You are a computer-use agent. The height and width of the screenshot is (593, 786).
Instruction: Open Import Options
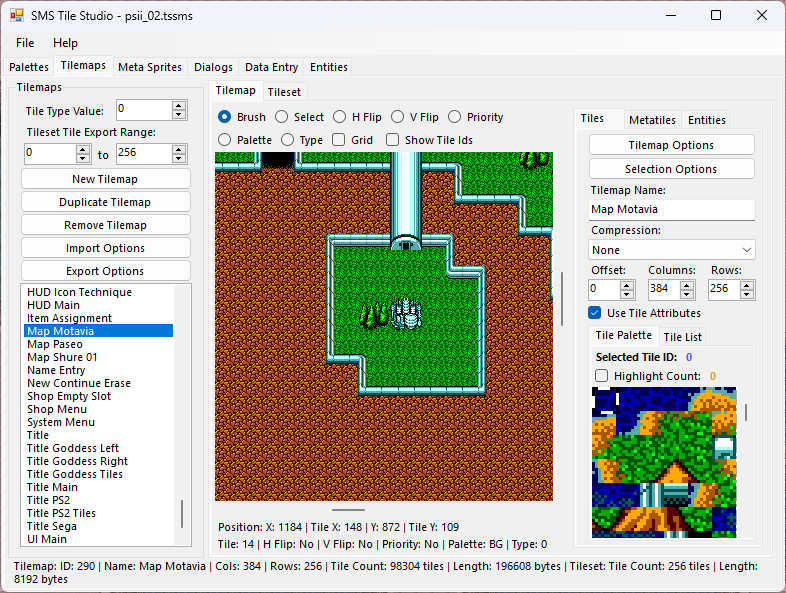(x=105, y=248)
